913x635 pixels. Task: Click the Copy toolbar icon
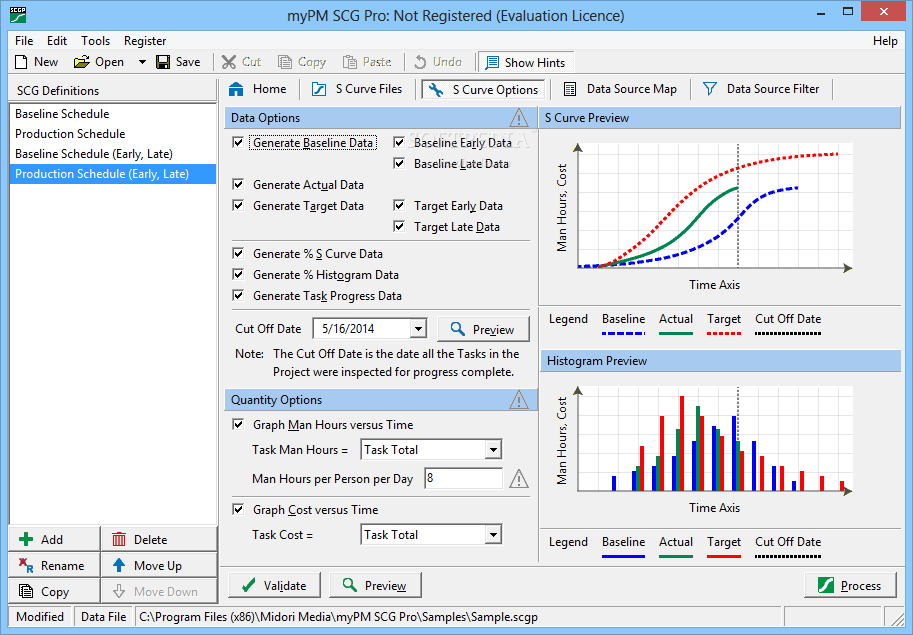tap(285, 62)
